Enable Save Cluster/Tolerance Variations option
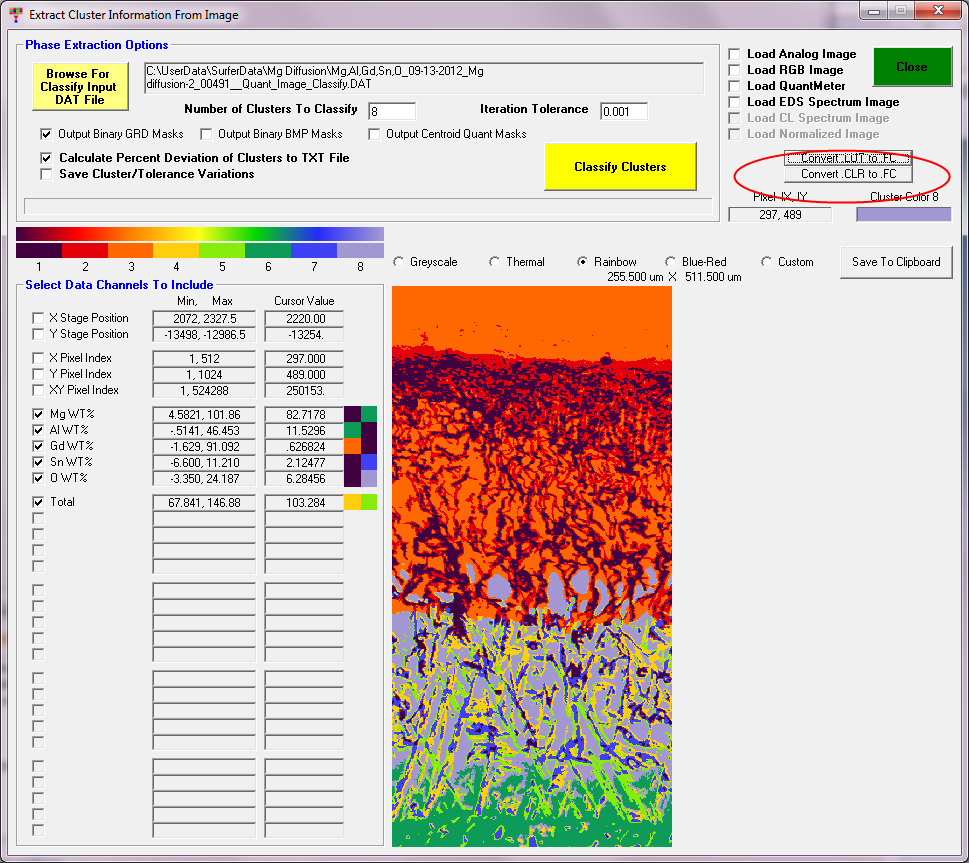This screenshot has height=863, width=969. point(46,174)
